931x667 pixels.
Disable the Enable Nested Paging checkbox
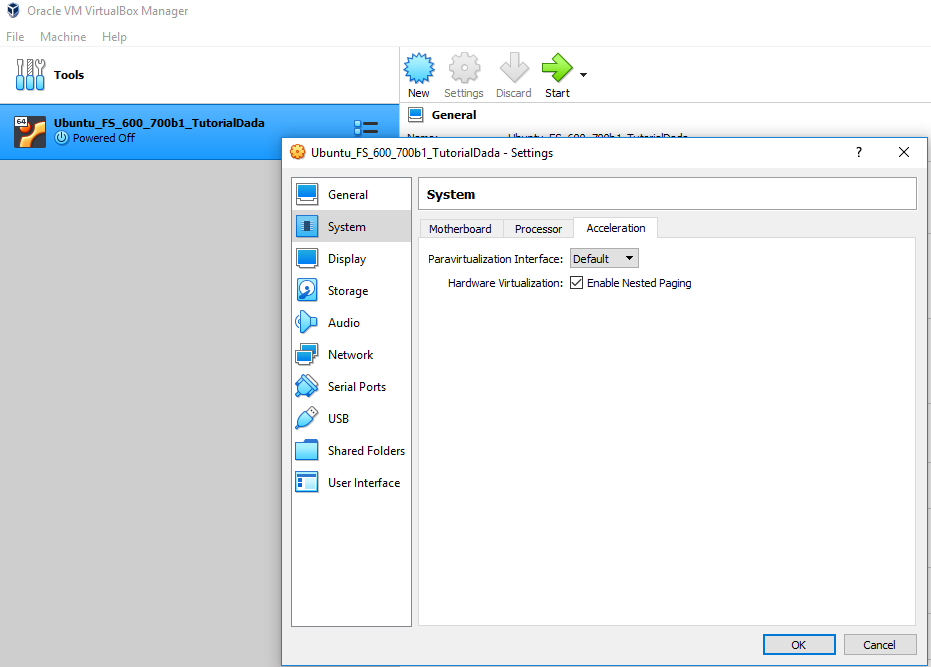[x=576, y=283]
